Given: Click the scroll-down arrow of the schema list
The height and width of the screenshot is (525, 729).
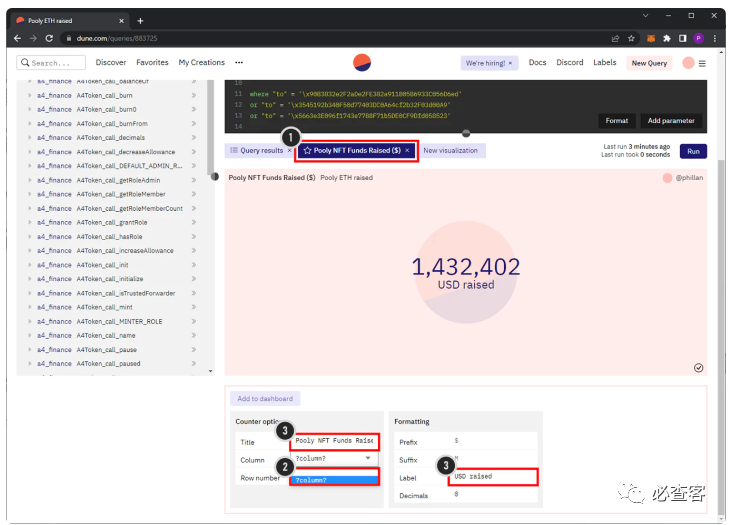Looking at the screenshot, I should (x=211, y=371).
